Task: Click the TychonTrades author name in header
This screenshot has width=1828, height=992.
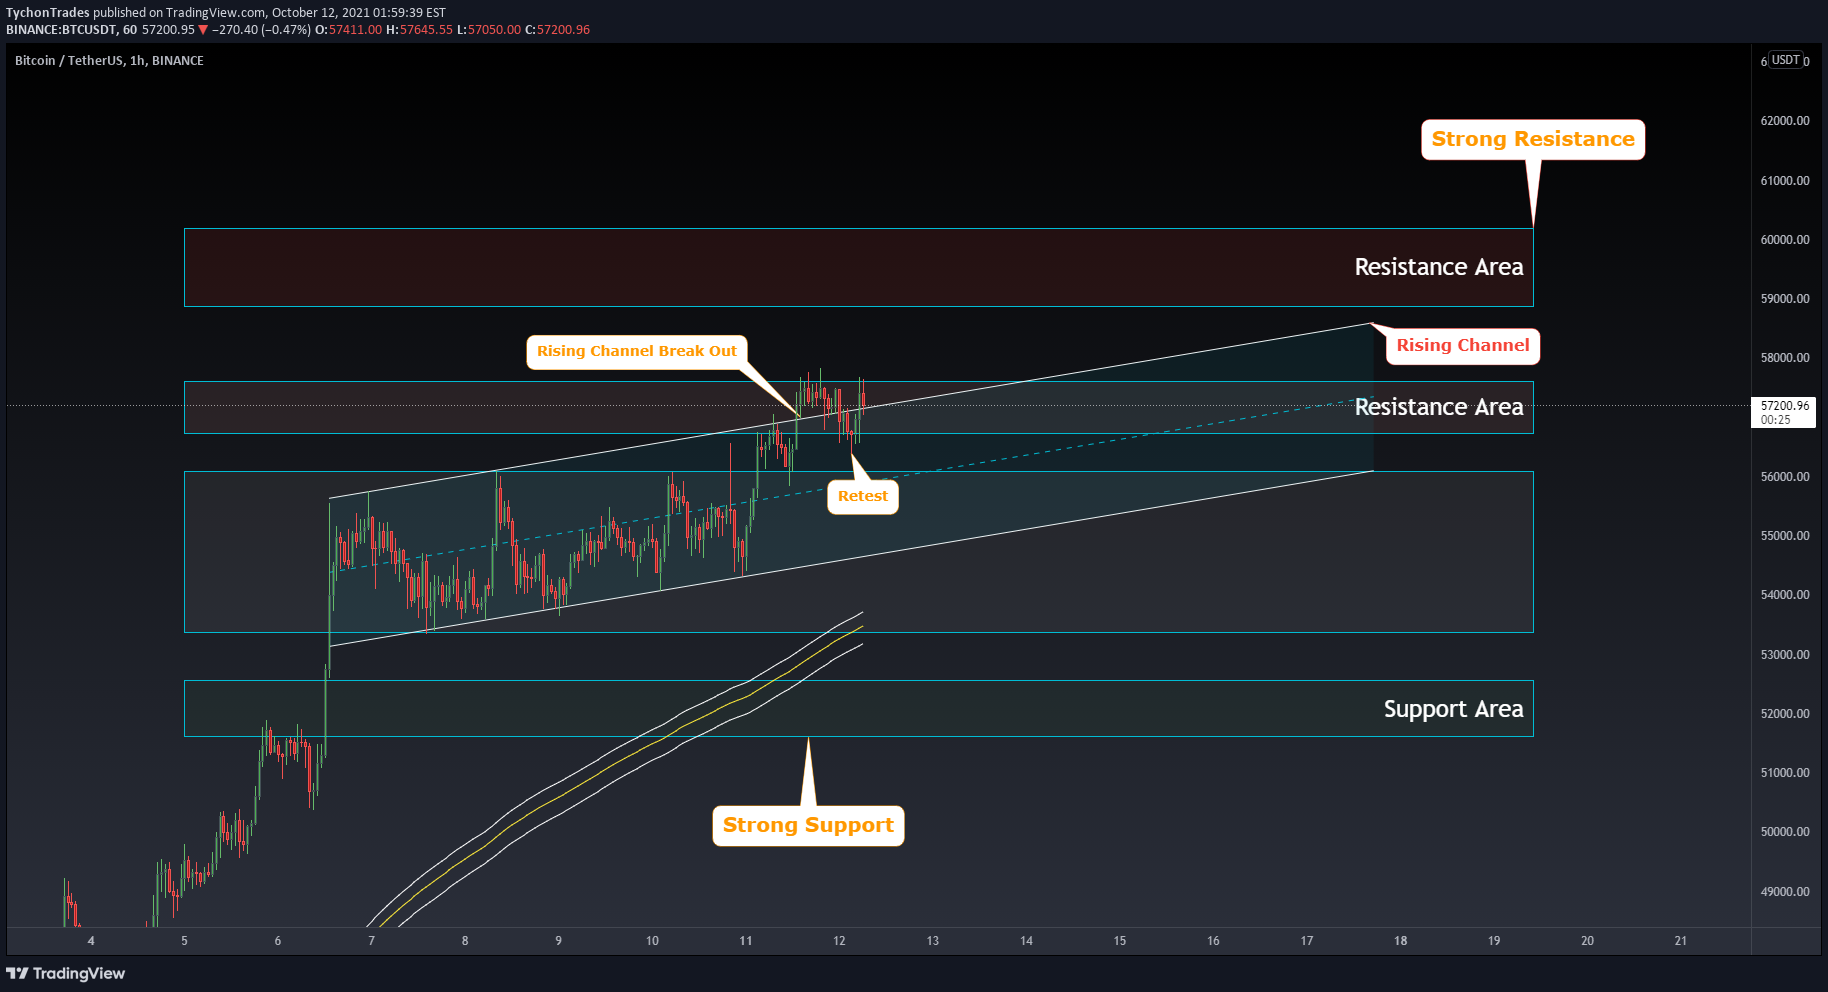Action: click(48, 13)
